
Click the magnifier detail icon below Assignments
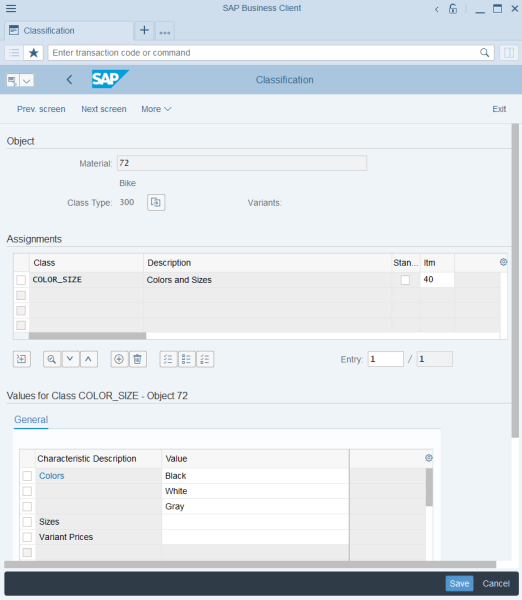click(x=52, y=359)
